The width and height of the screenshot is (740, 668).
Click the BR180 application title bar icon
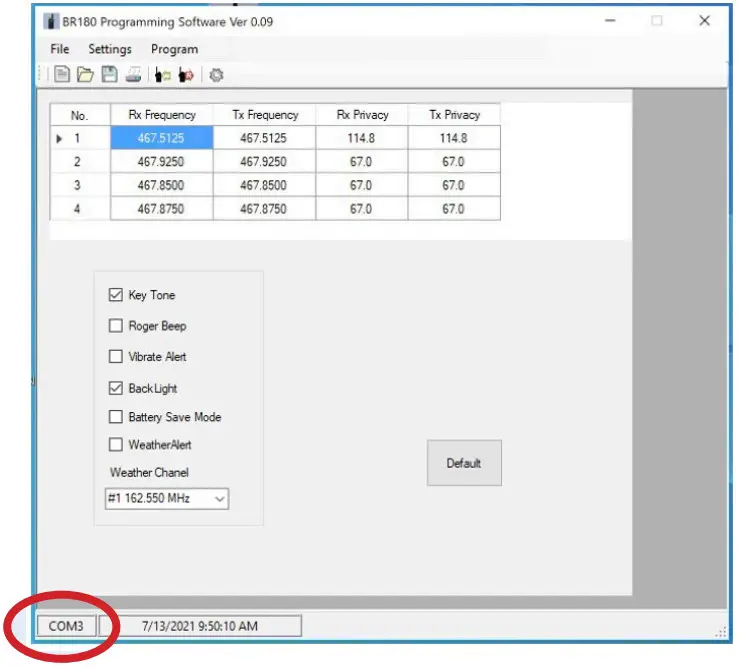(x=51, y=22)
